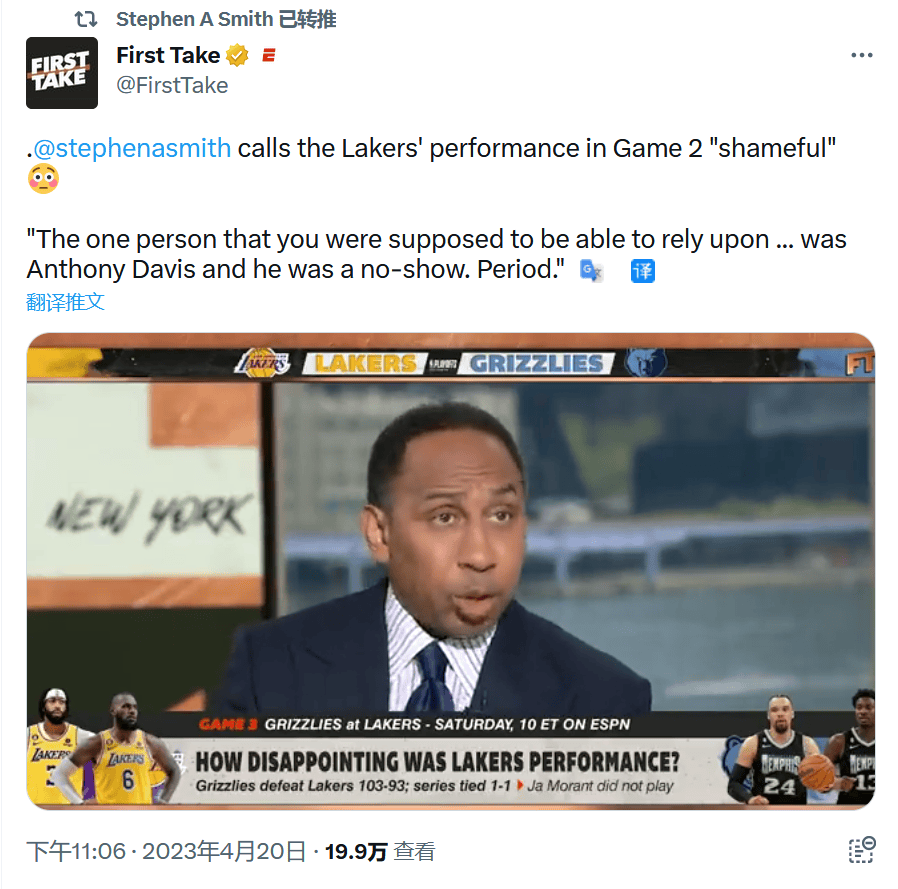Screen dimensions: 898x889
Task: Click the flushed face emoji
Action: (x=44, y=179)
